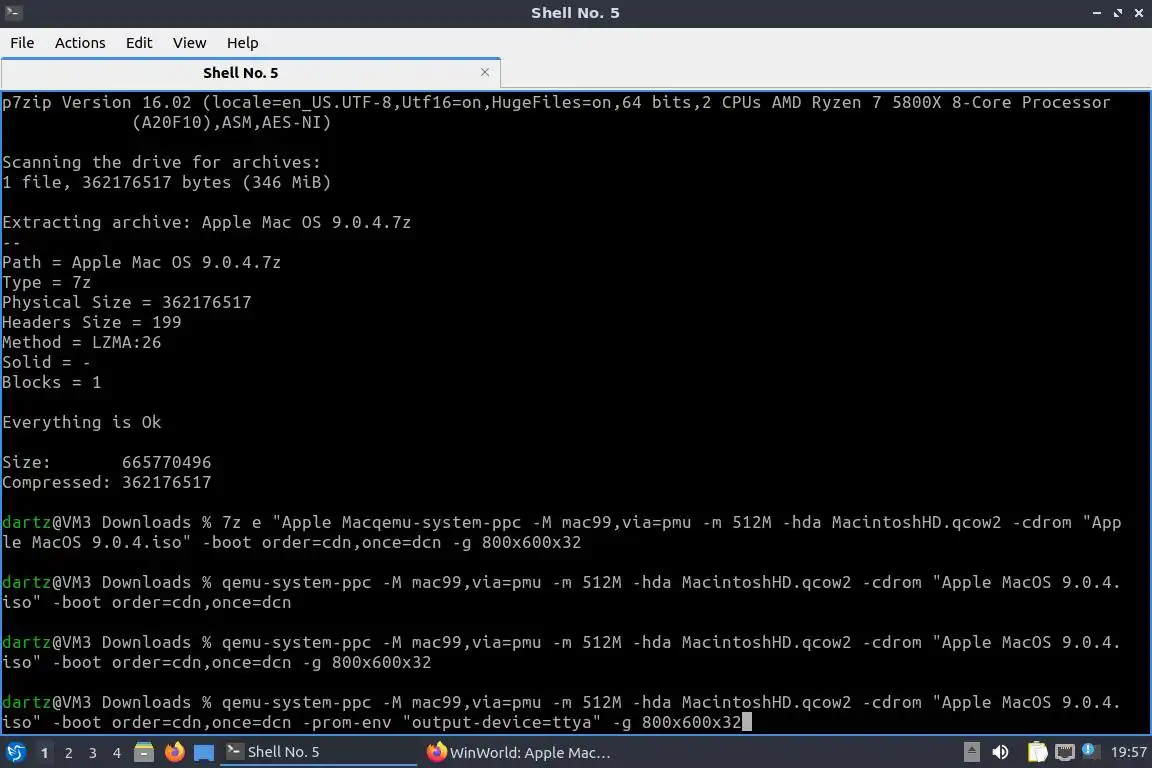Image resolution: width=1152 pixels, height=768 pixels.
Task: Switch to workspace 1
Action: pyautogui.click(x=45, y=753)
